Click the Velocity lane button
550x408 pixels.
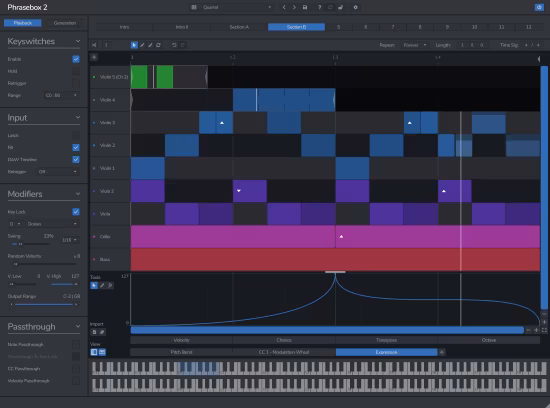point(181,340)
